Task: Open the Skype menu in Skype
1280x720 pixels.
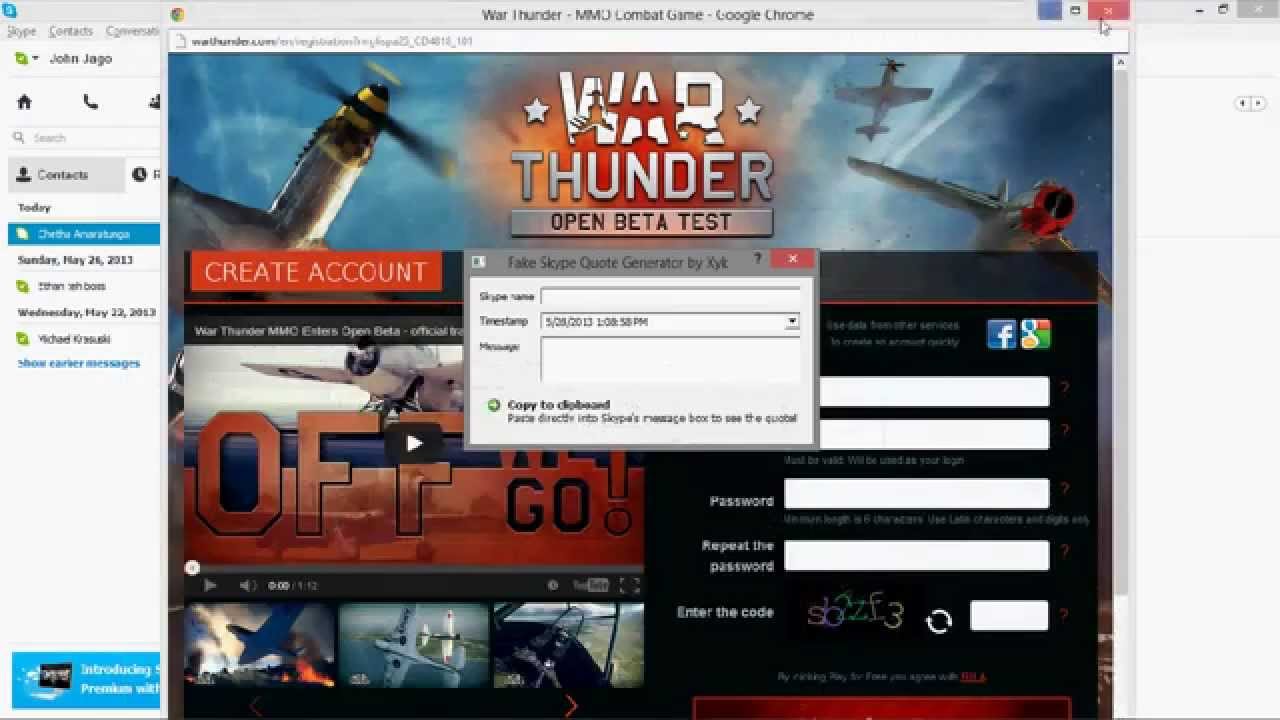Action: pos(21,31)
